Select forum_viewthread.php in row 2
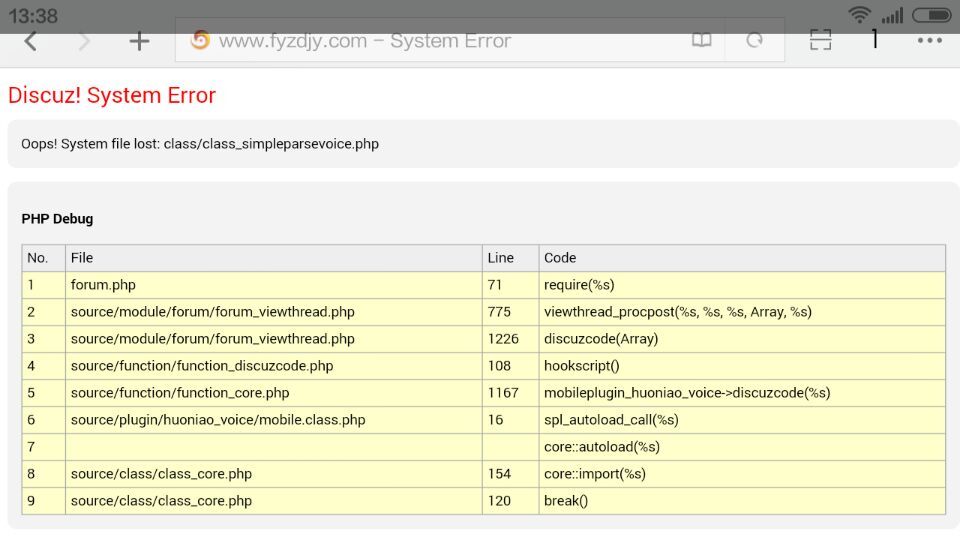This screenshot has width=960, height=540. tap(274, 312)
